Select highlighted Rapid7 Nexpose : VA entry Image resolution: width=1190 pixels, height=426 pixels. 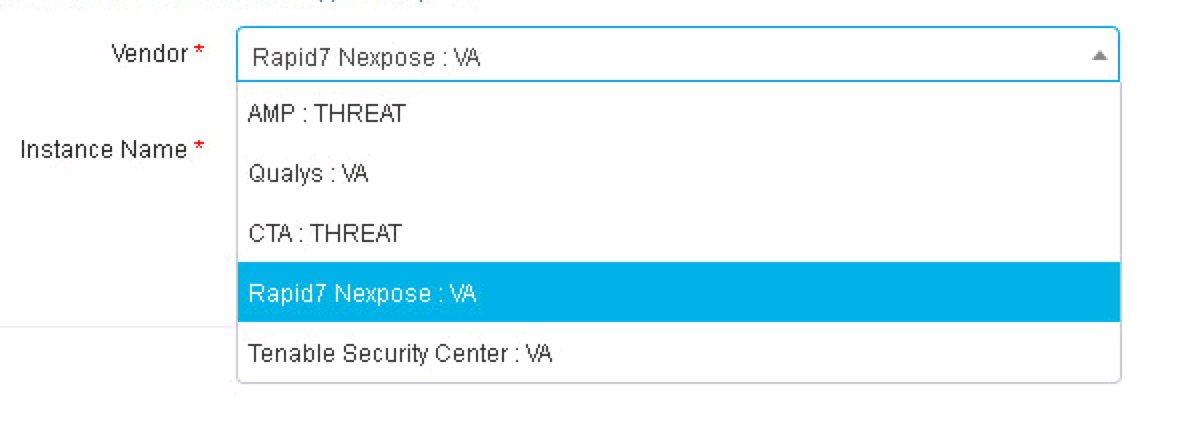click(363, 294)
